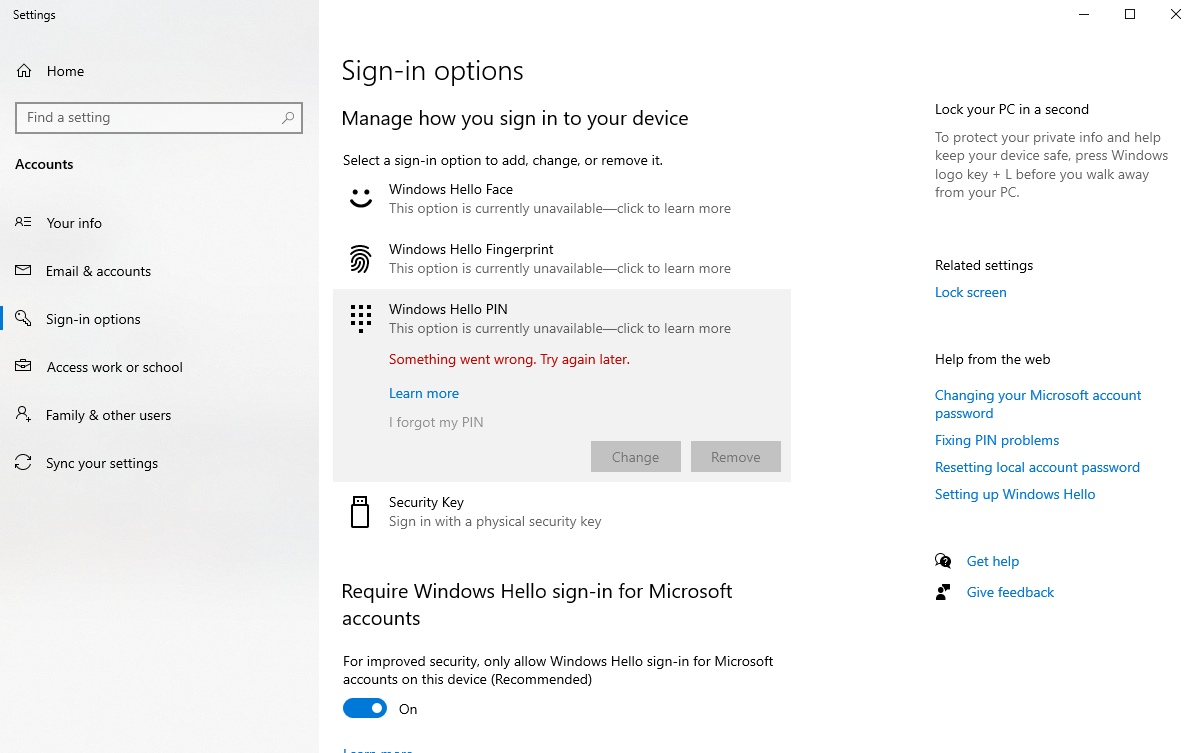Click the Get help link
This screenshot has height=753, width=1196.
pos(992,562)
